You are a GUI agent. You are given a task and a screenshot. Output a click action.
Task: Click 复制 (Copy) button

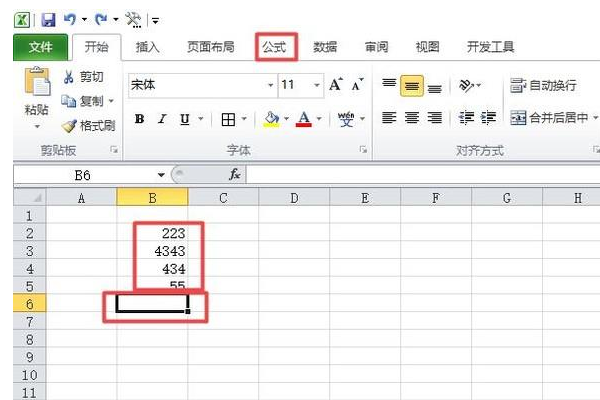pyautogui.click(x=82, y=101)
